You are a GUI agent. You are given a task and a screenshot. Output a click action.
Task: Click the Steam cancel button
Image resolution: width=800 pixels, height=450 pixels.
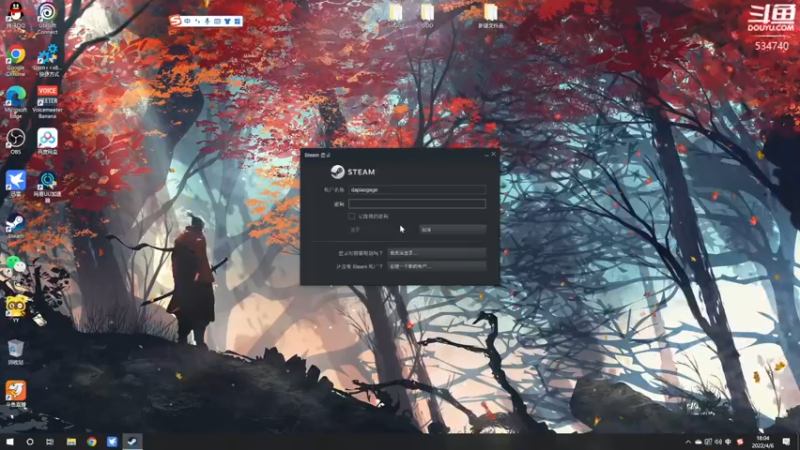pyautogui.click(x=453, y=230)
